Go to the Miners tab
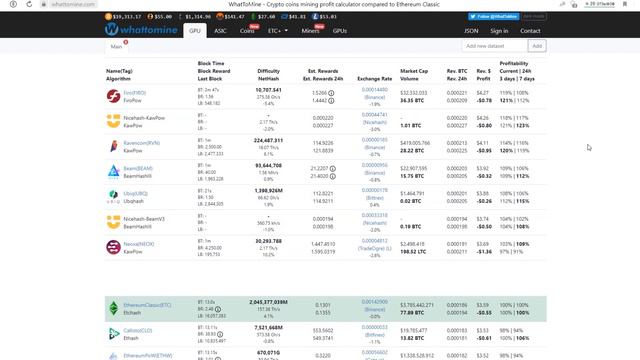Screen dimensions: 640x360 (310, 31)
